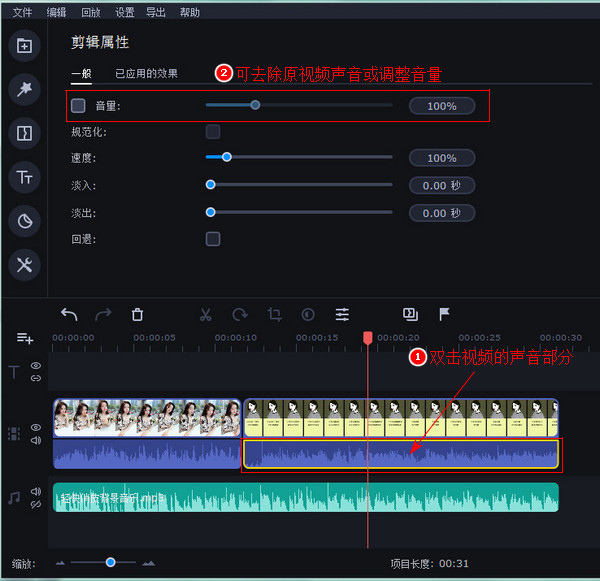Click the transition wizard icon

click(x=410, y=315)
